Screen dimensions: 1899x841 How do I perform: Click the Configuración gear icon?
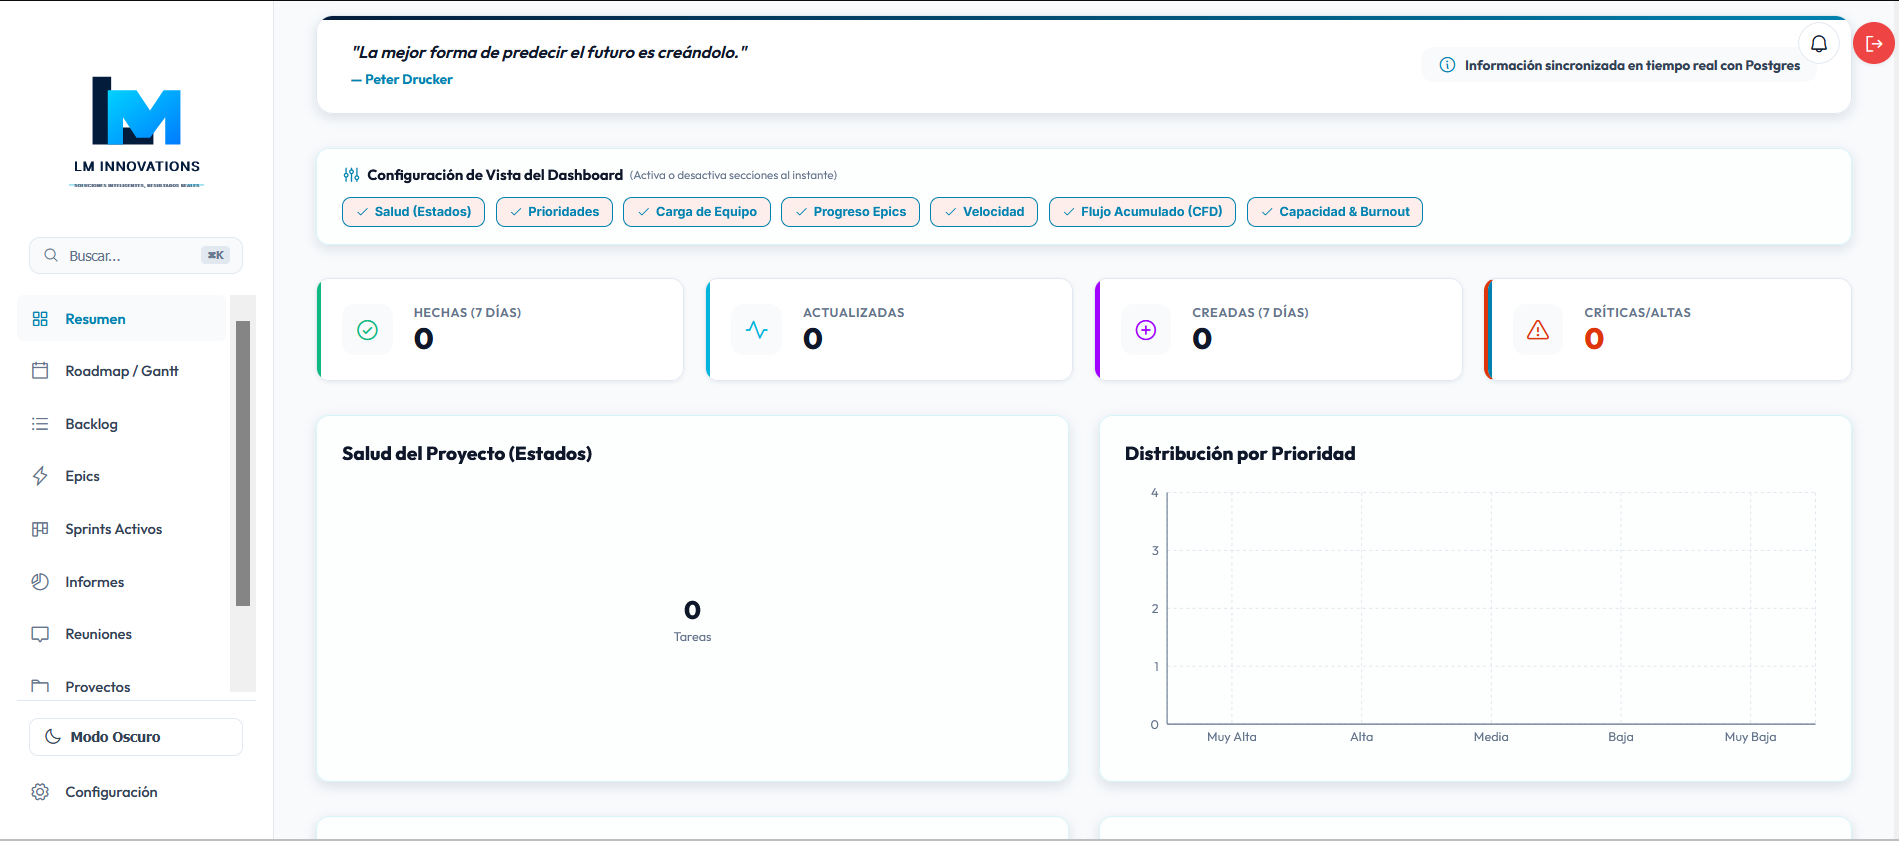click(40, 792)
